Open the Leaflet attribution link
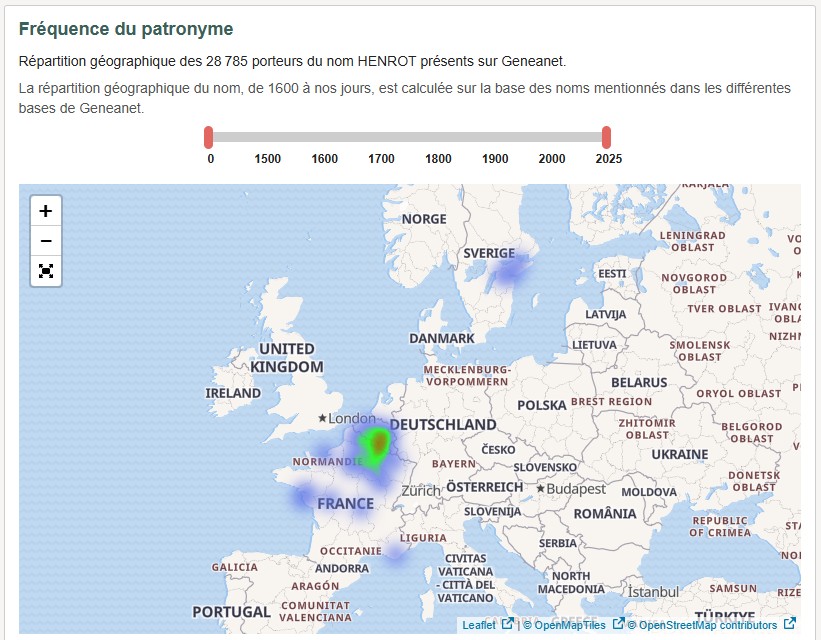This screenshot has width=821, height=640. point(480,623)
